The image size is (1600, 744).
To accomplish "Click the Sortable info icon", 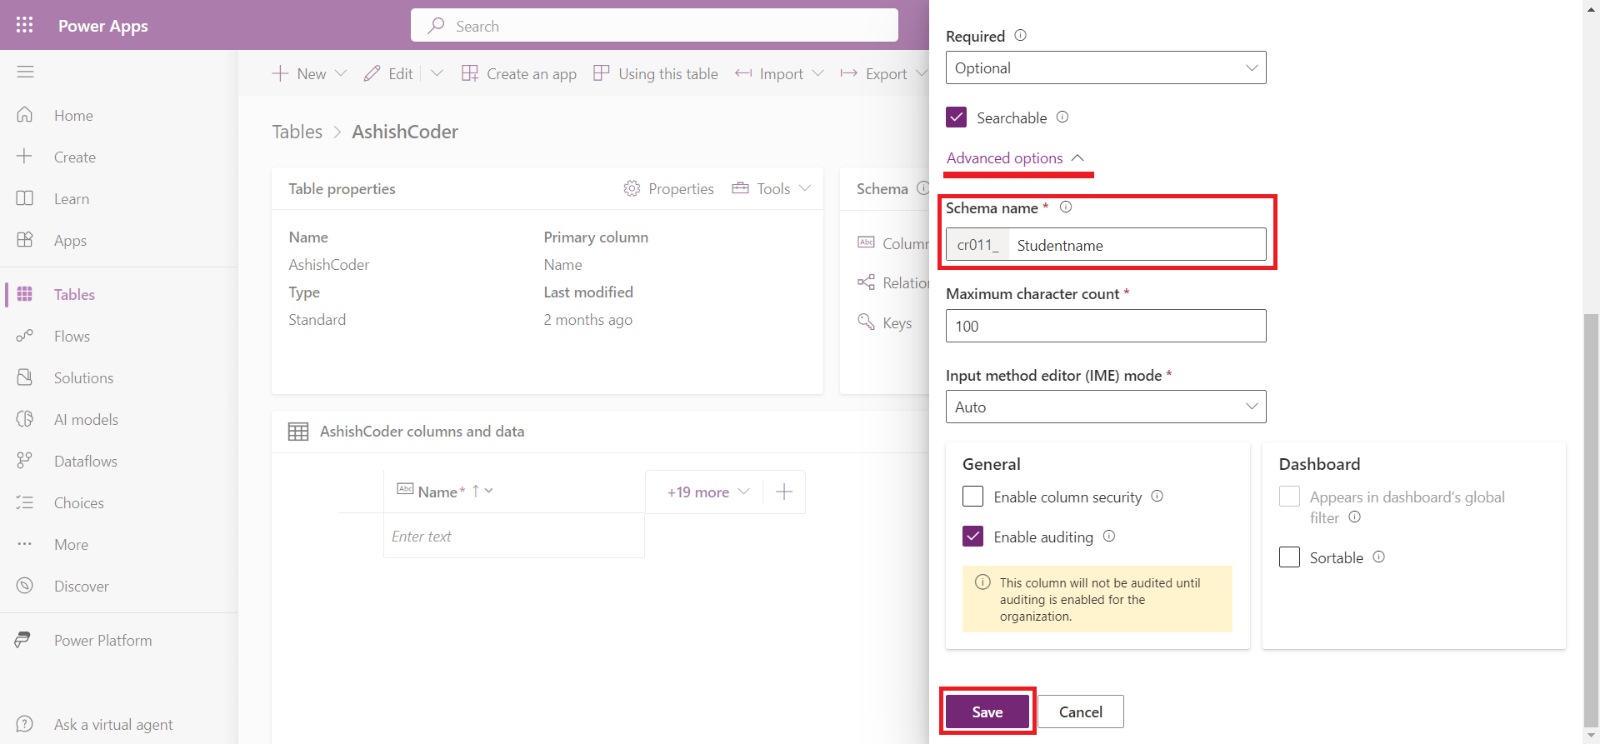I will click(x=1379, y=557).
